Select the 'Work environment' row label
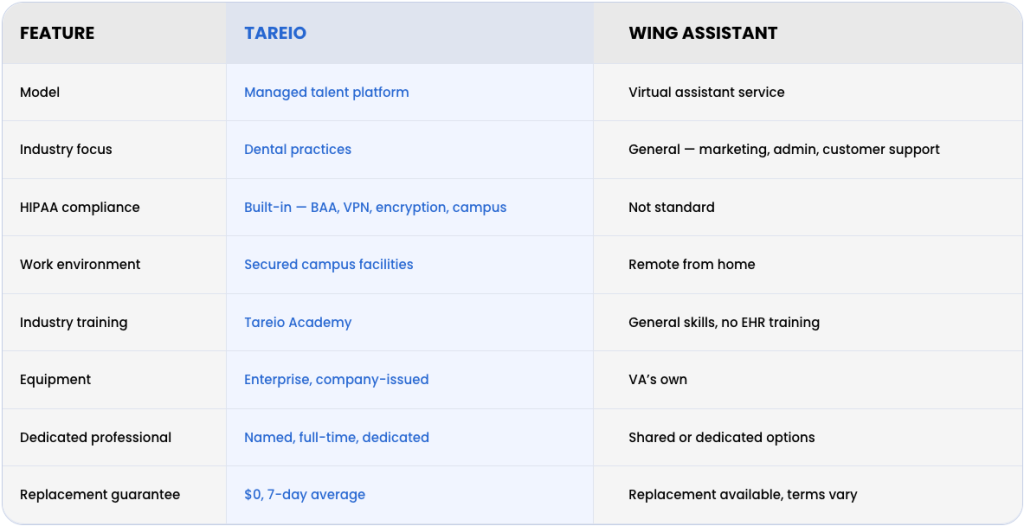Screen dimensions: 1024x526 coord(80,264)
